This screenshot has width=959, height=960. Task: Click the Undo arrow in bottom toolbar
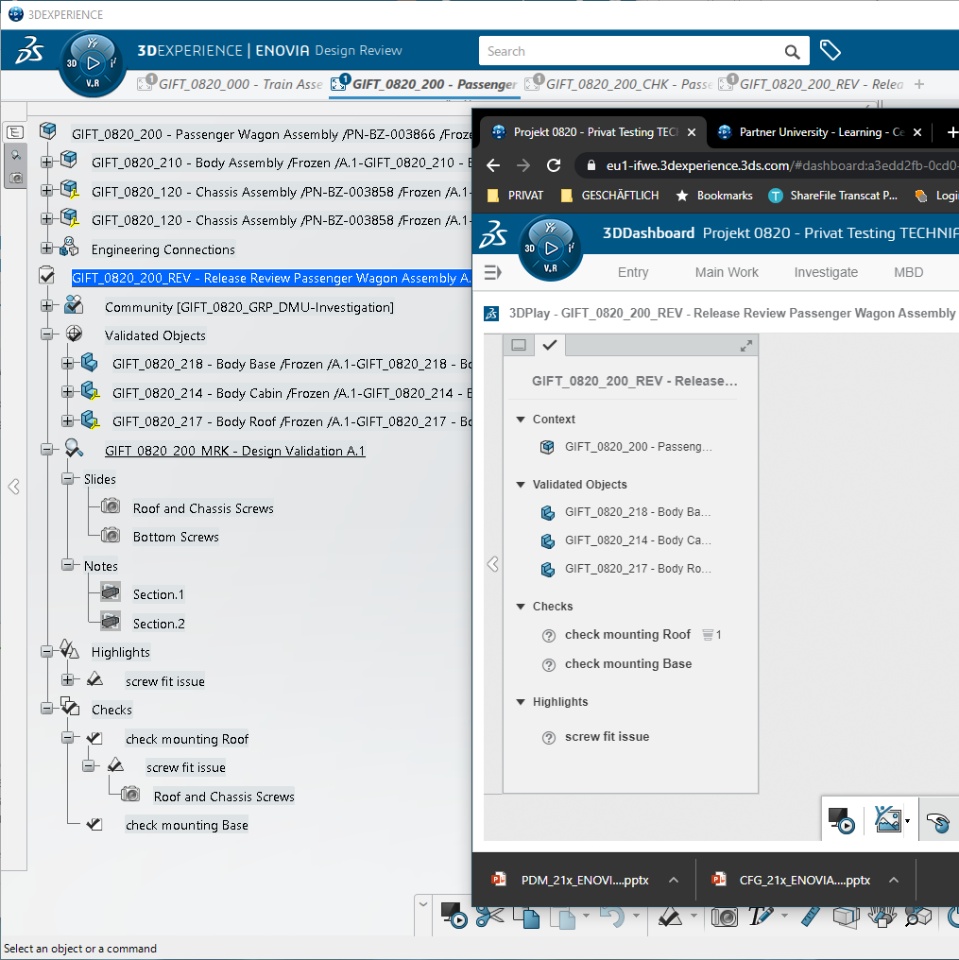[x=612, y=917]
